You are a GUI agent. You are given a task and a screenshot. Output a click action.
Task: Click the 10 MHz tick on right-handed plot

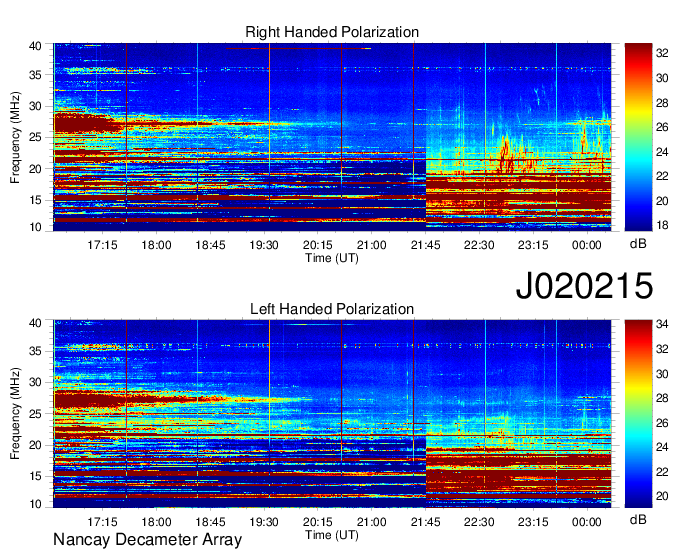pyautogui.click(x=35, y=227)
